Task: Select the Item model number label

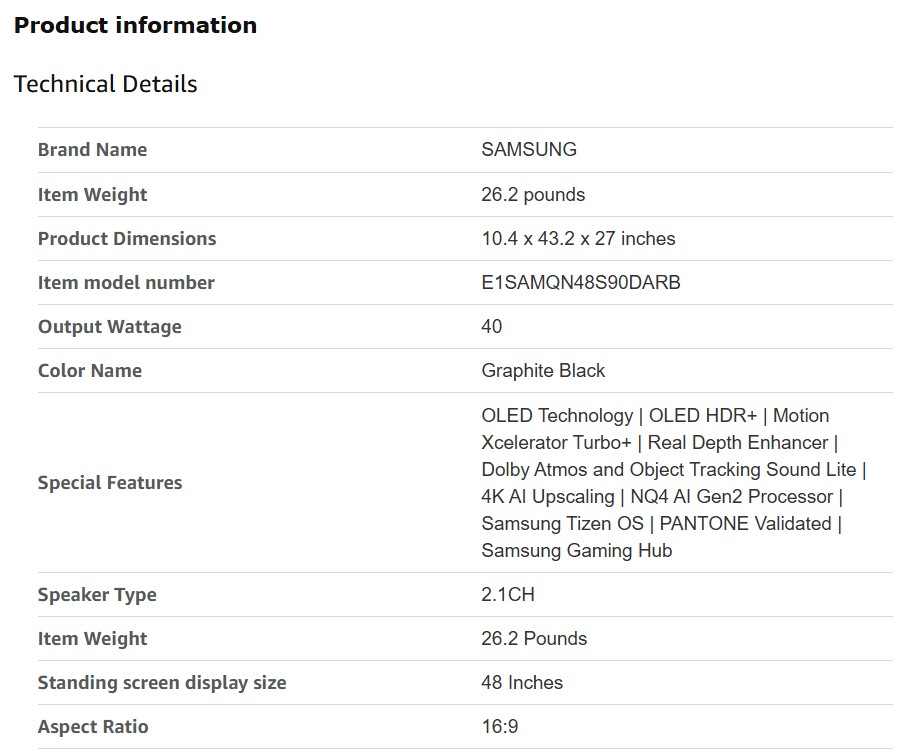Action: click(126, 283)
